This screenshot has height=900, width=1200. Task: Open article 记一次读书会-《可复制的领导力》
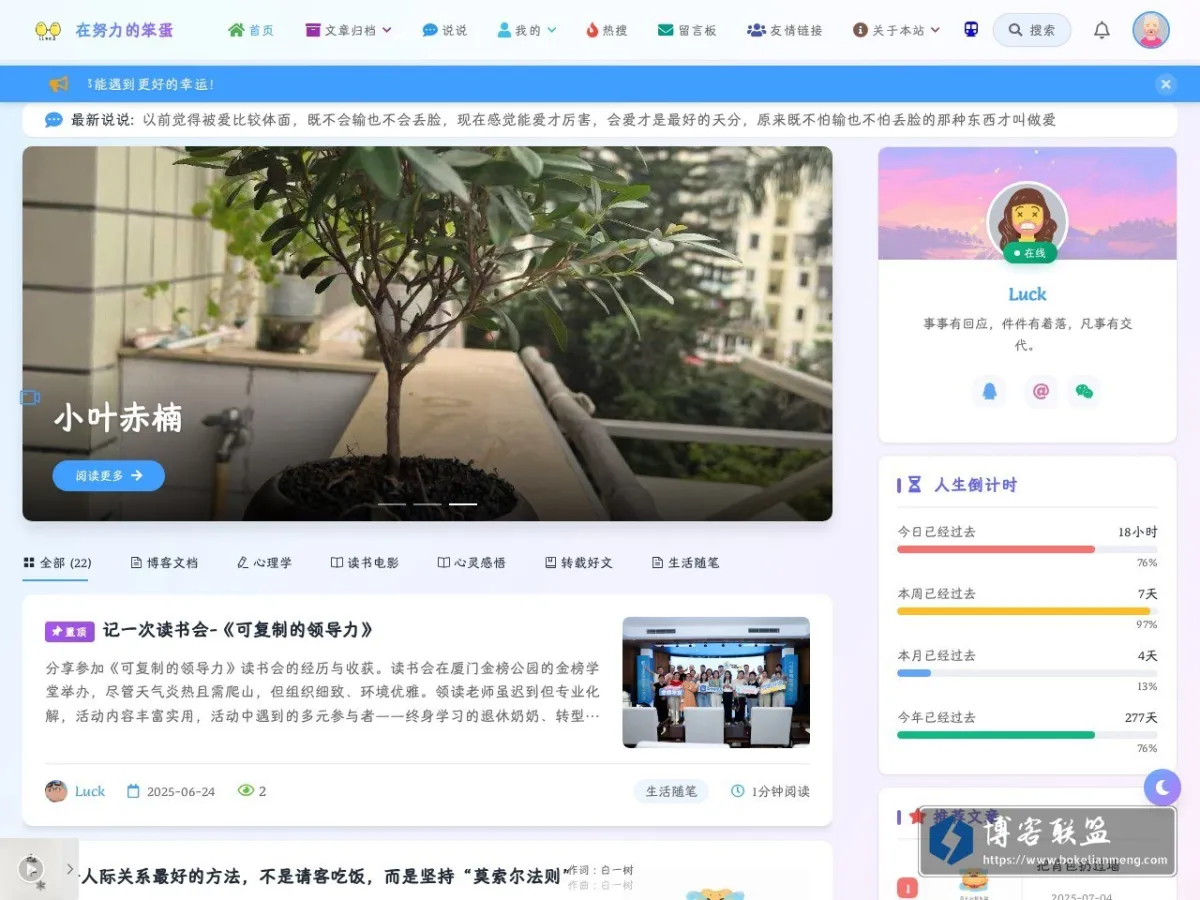(x=238, y=630)
